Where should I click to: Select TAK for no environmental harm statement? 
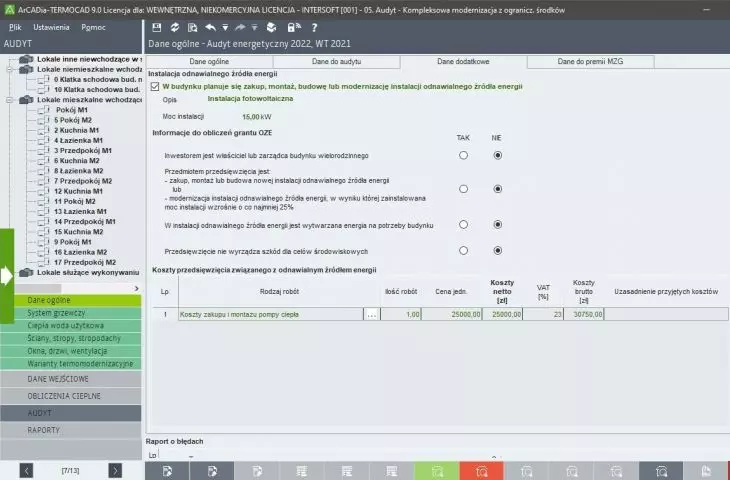[x=463, y=250]
